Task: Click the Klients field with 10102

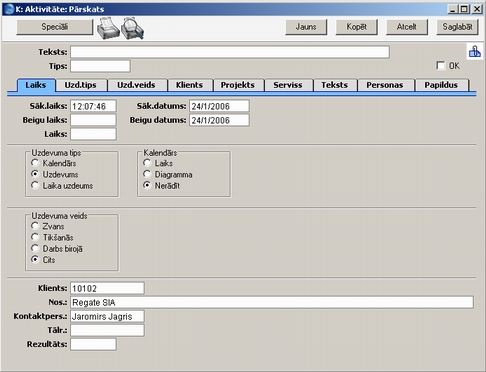Action: coord(107,288)
